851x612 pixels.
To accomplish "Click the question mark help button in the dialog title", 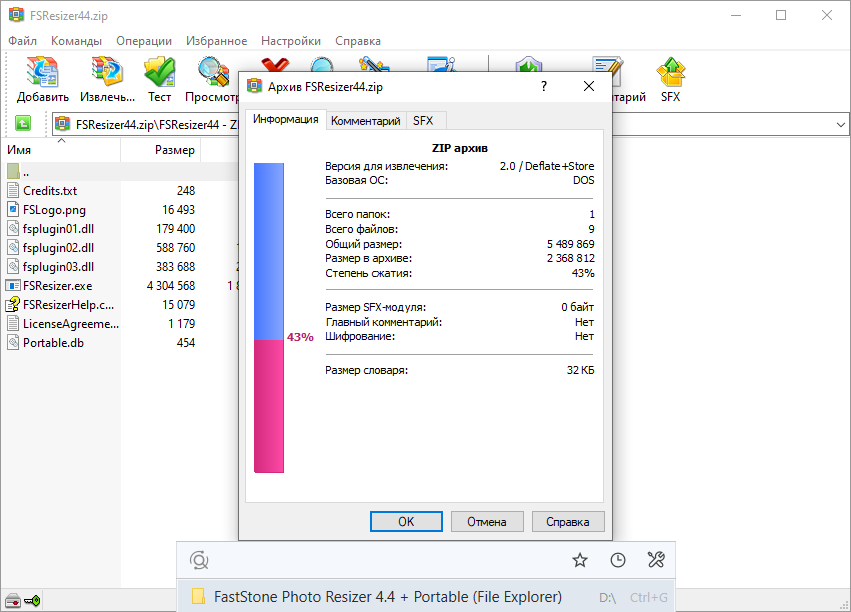I will click(x=544, y=86).
